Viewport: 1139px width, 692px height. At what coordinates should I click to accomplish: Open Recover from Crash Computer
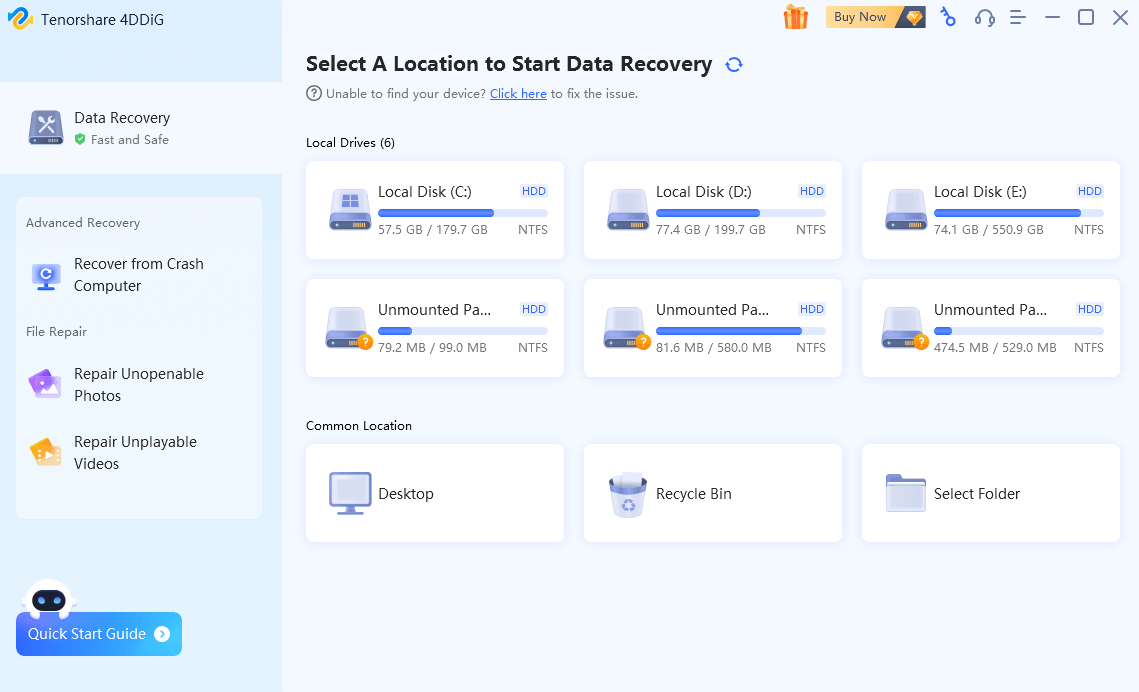[x=138, y=275]
